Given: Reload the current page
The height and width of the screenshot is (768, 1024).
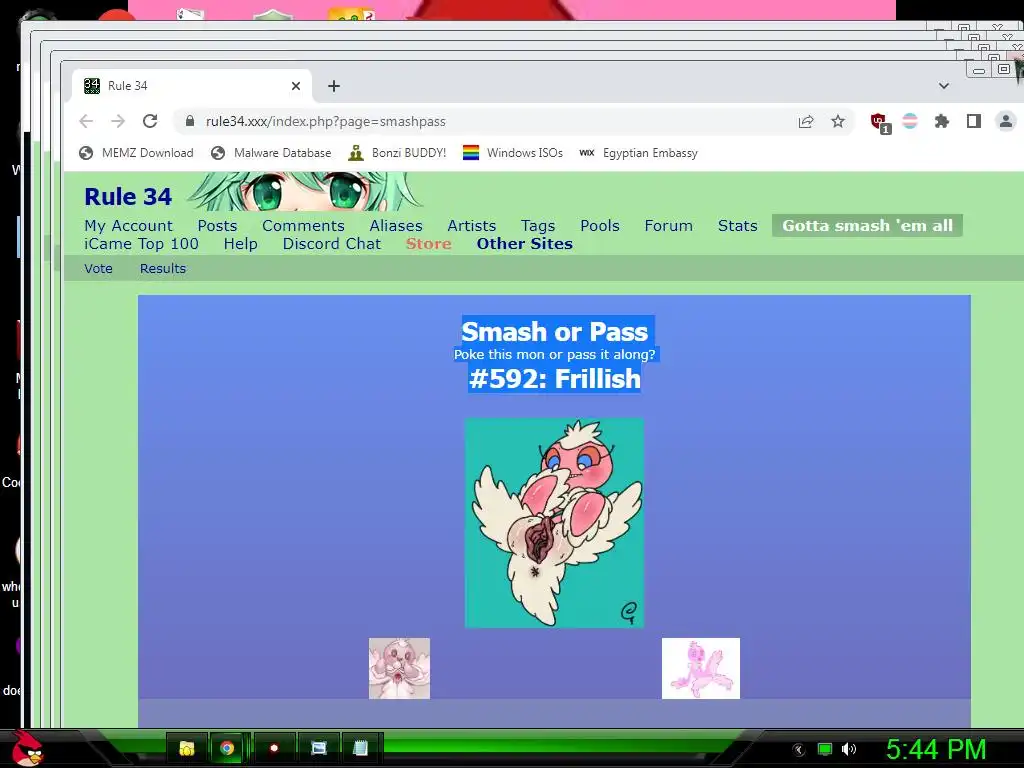Looking at the screenshot, I should point(150,121).
